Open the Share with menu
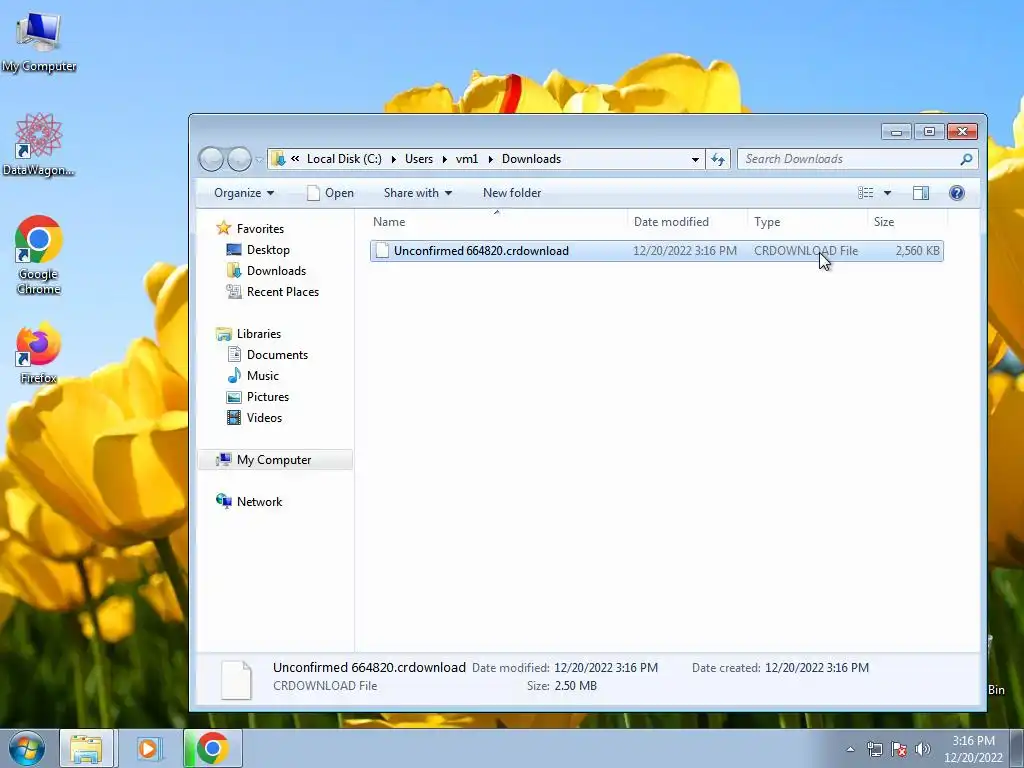The height and width of the screenshot is (768, 1024). pos(418,193)
